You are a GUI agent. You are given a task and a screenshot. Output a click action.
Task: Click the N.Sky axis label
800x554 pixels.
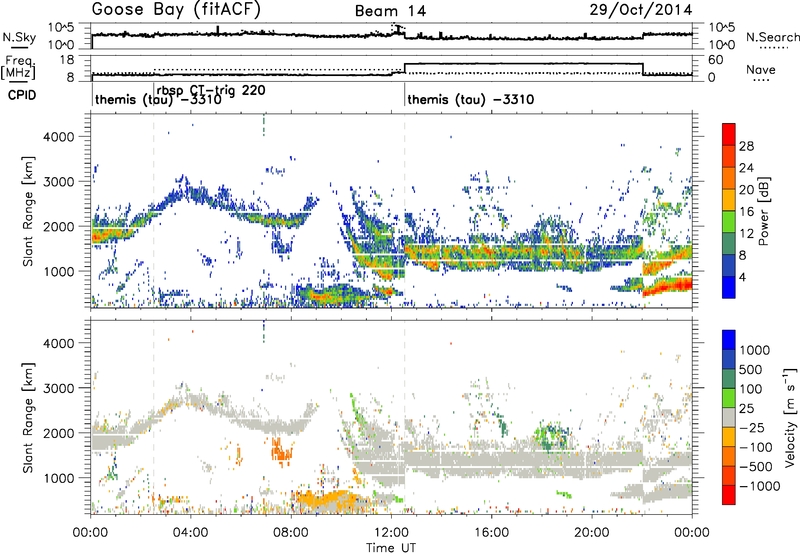pyautogui.click(x=19, y=37)
